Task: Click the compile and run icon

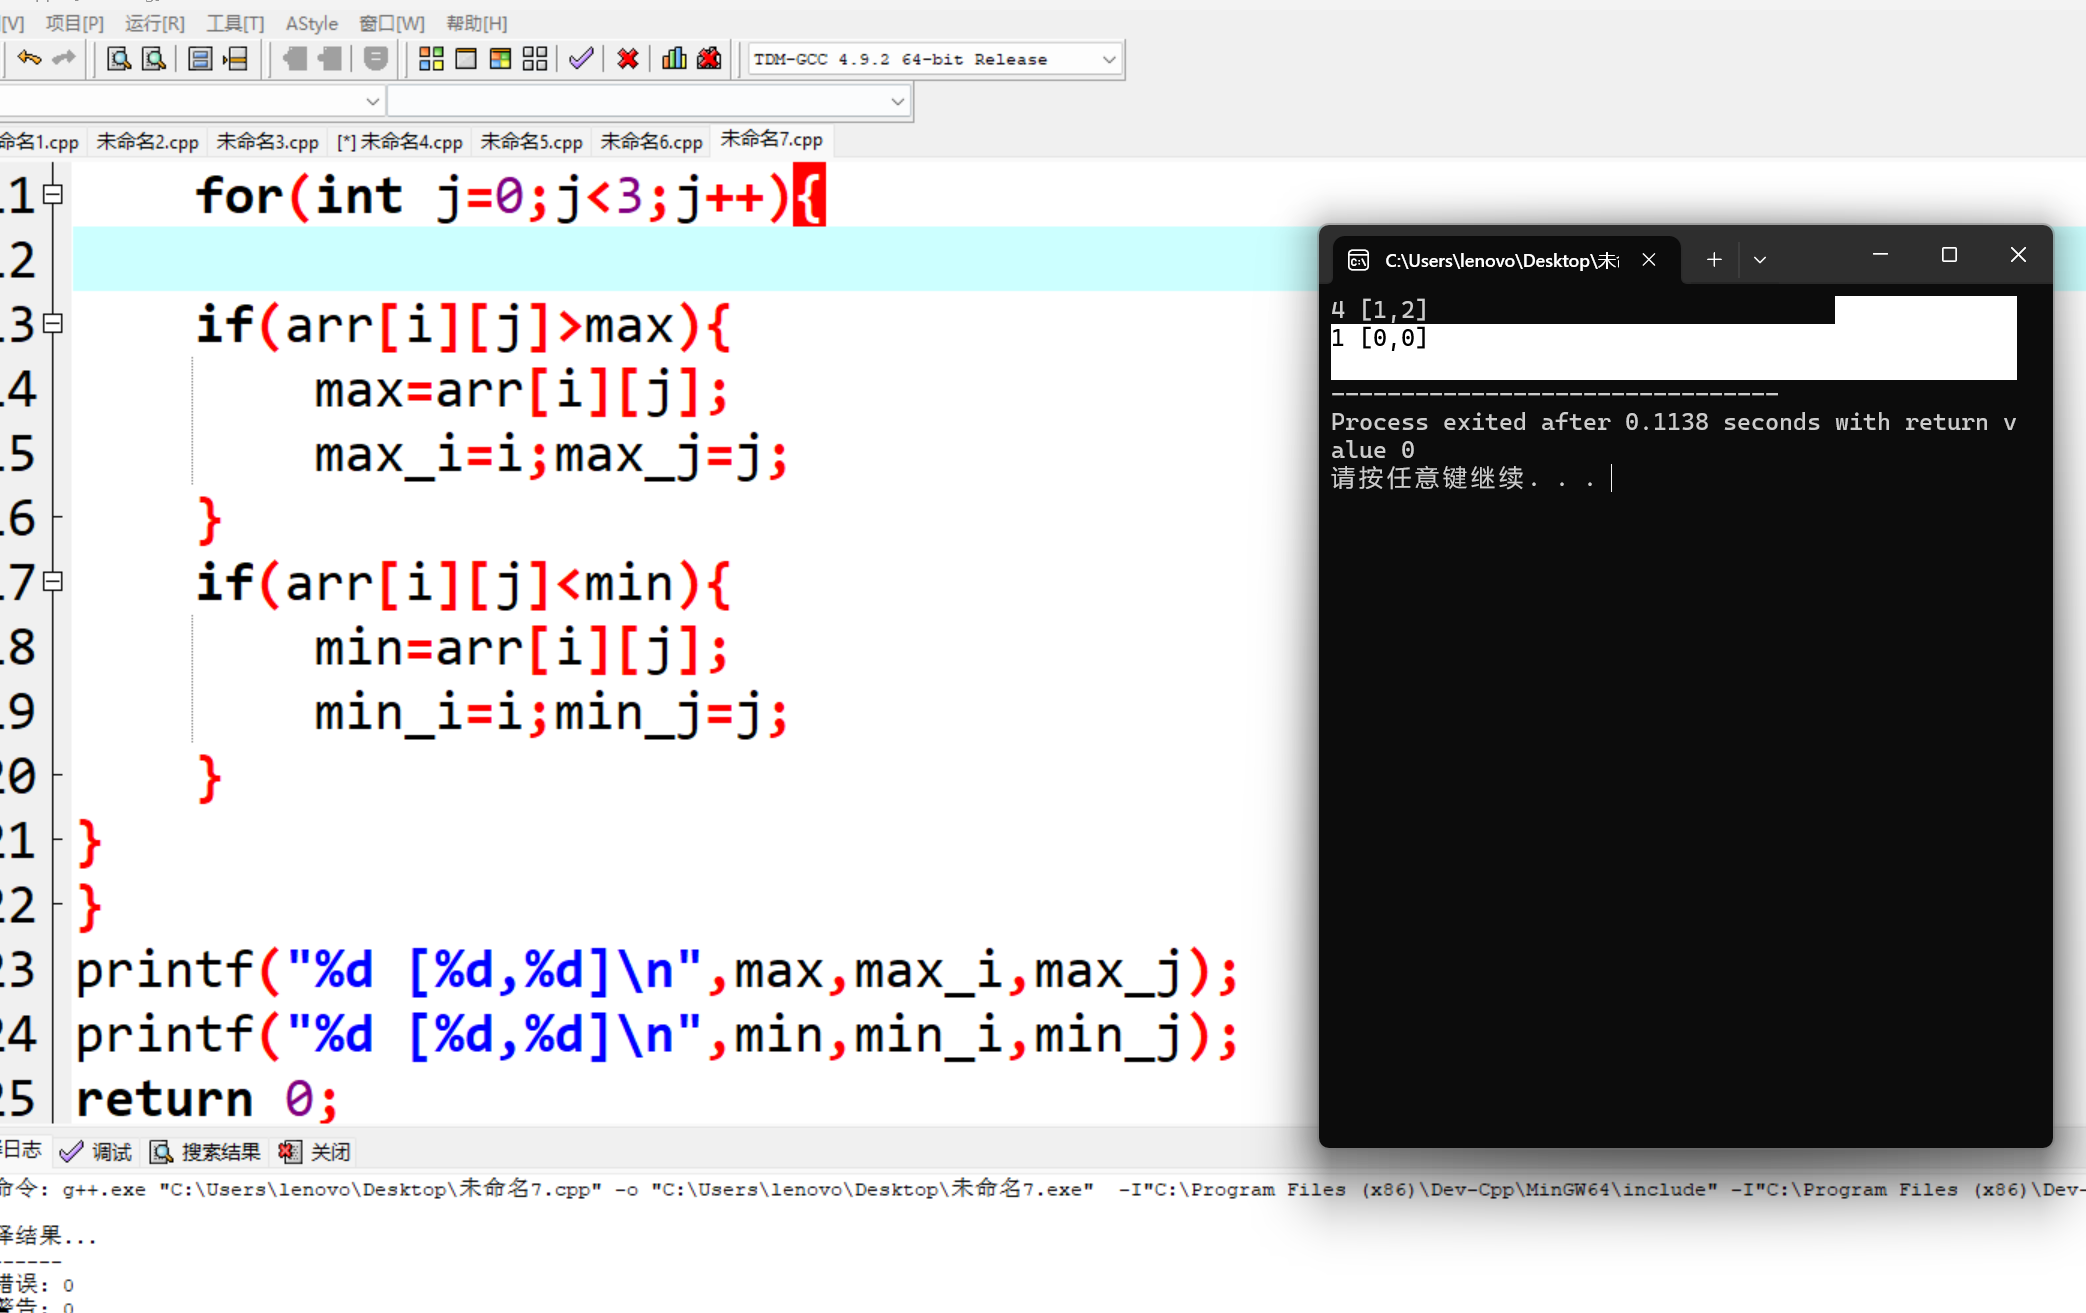Action: click(x=500, y=59)
